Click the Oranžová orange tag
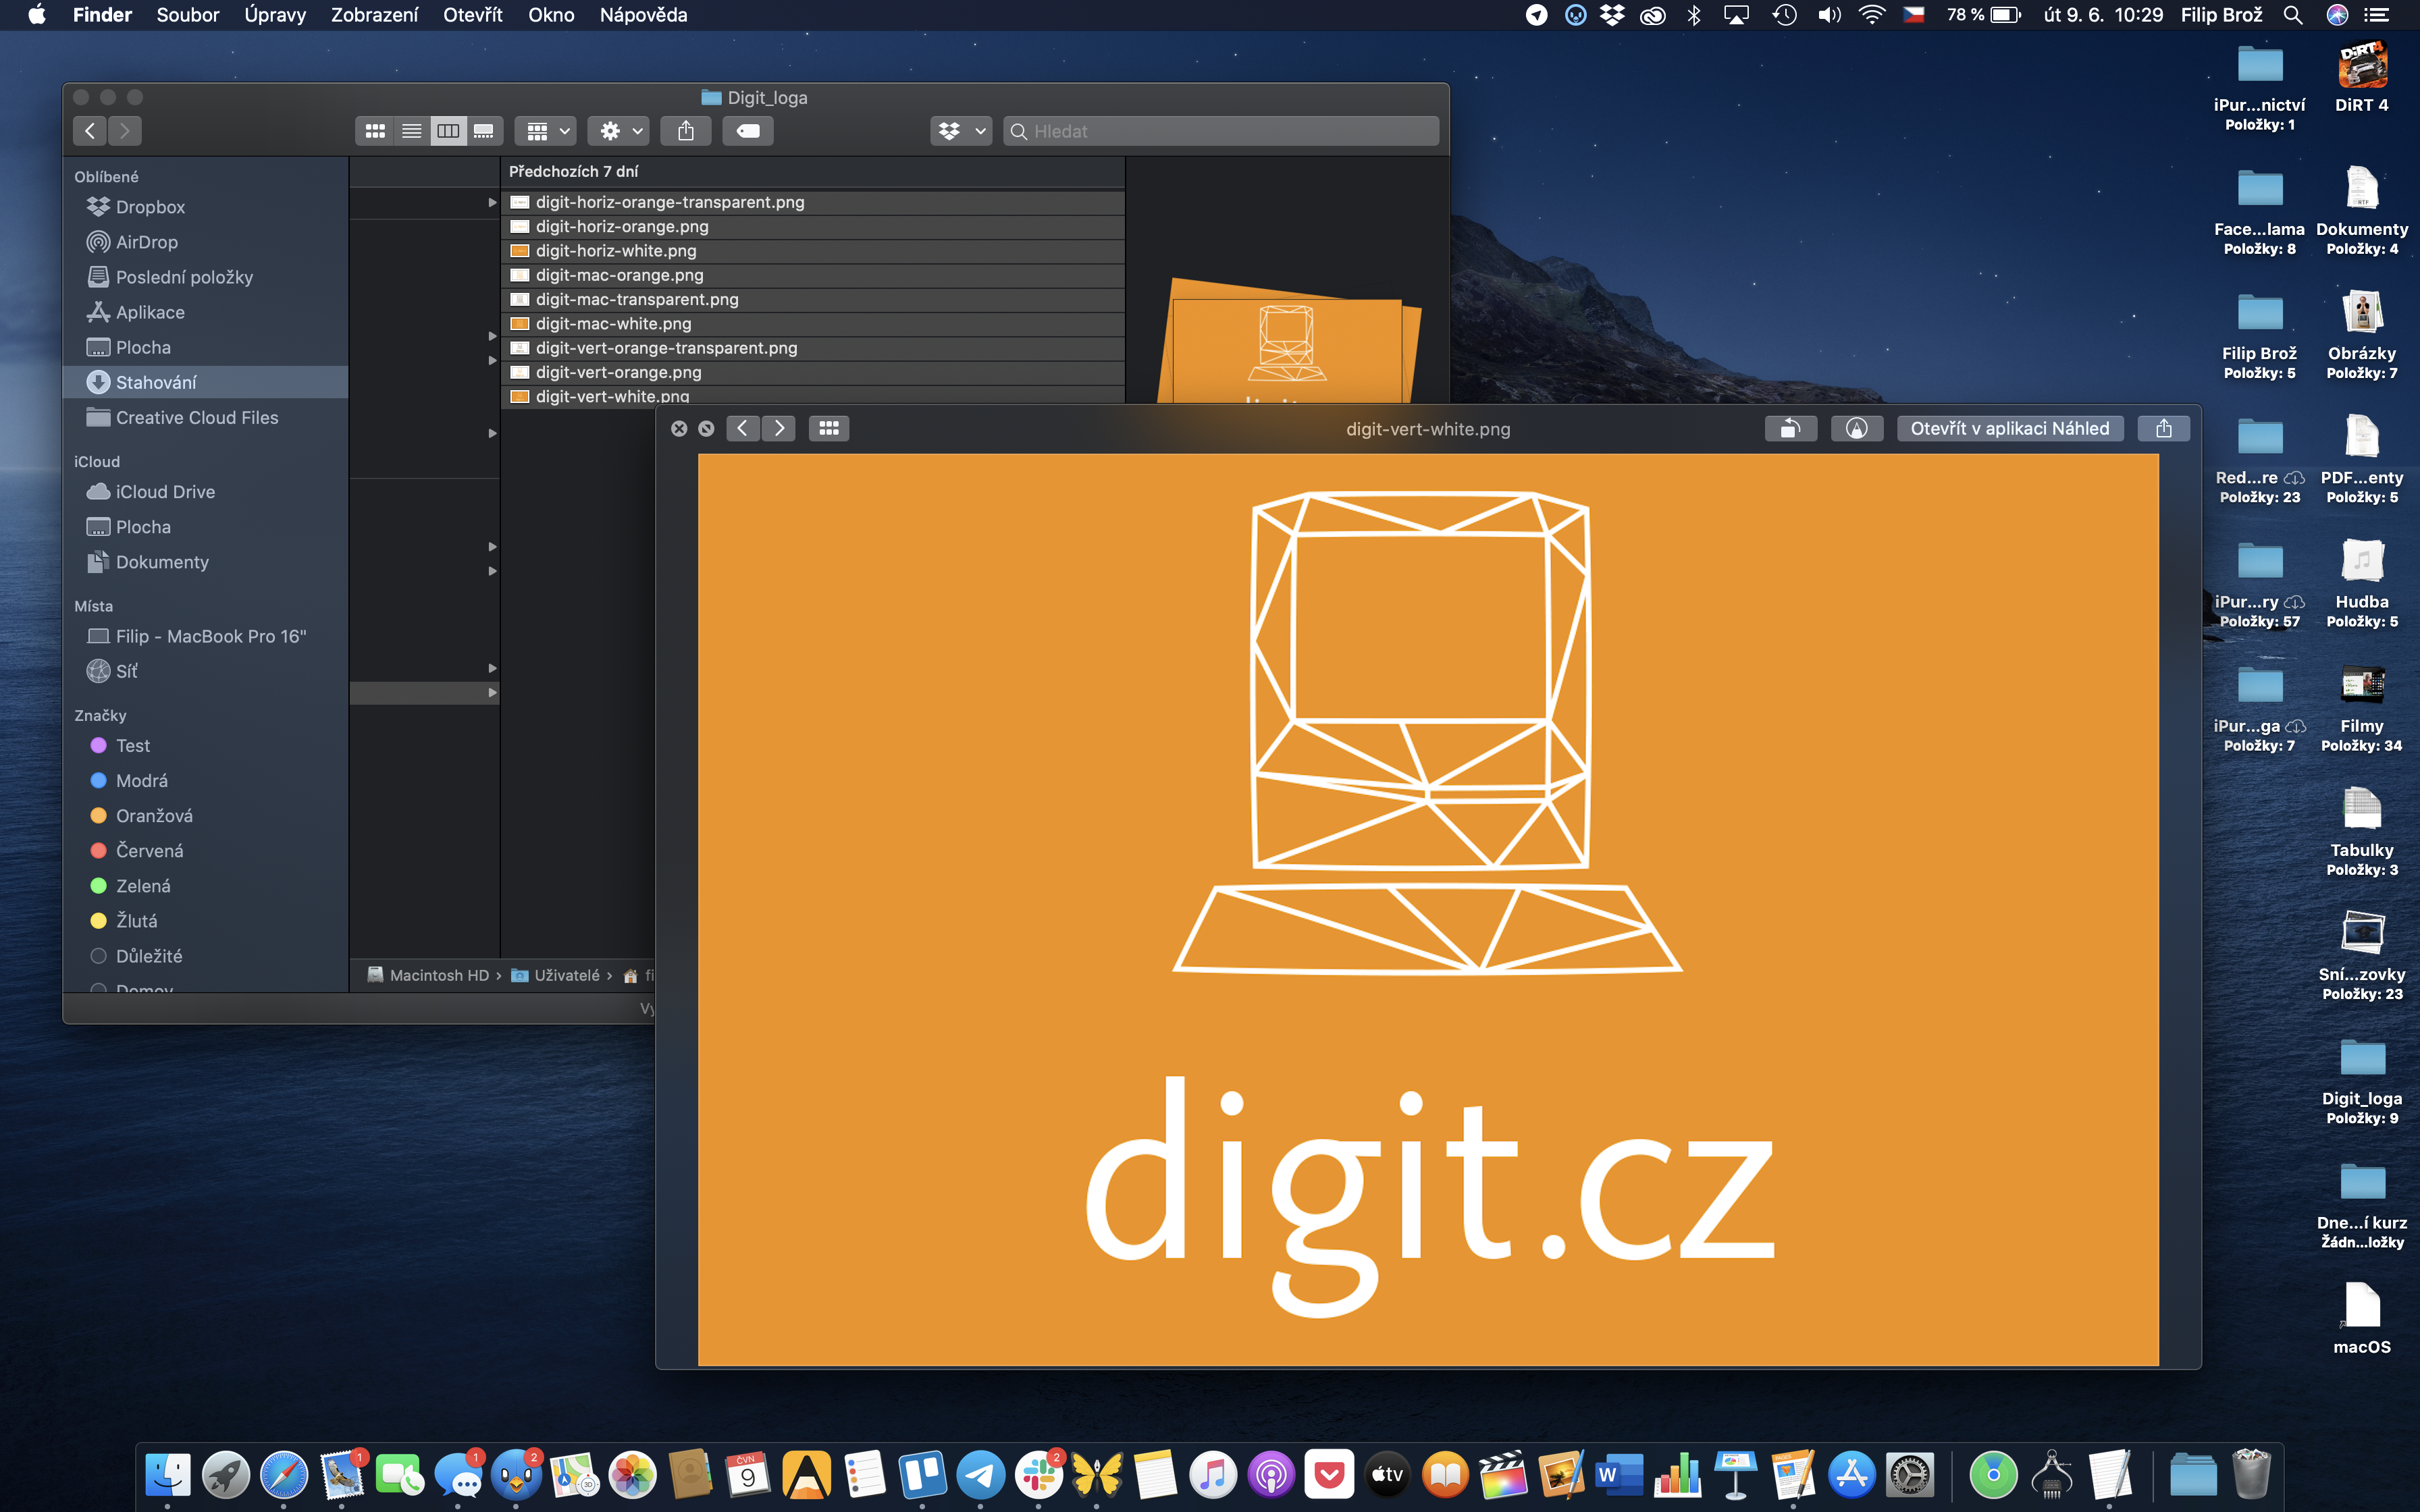This screenshot has height=1512, width=2420. [x=153, y=816]
